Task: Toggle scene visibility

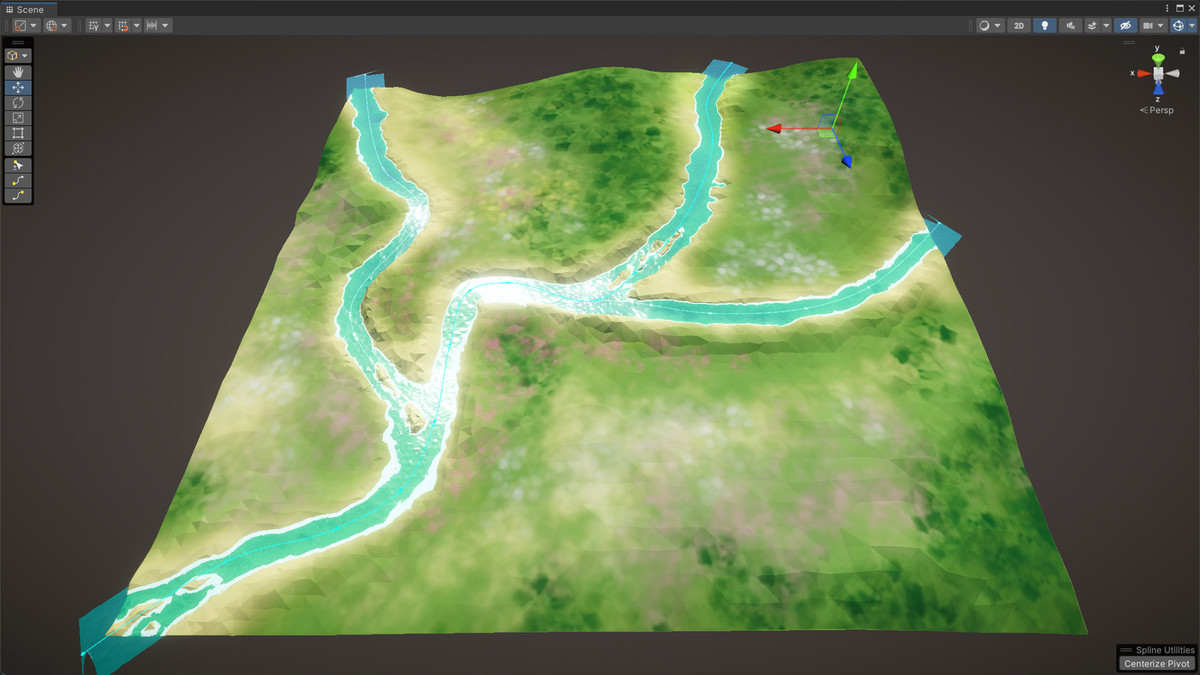Action: (1124, 25)
